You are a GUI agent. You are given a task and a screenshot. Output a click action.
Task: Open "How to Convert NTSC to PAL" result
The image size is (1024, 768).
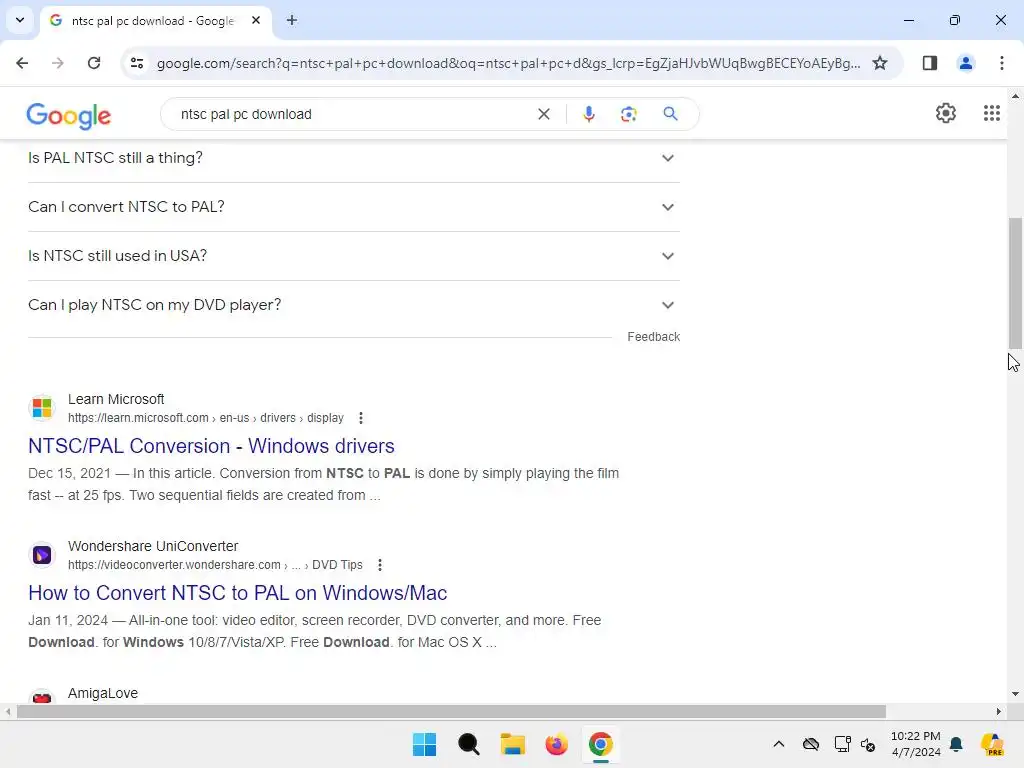pyautogui.click(x=238, y=593)
